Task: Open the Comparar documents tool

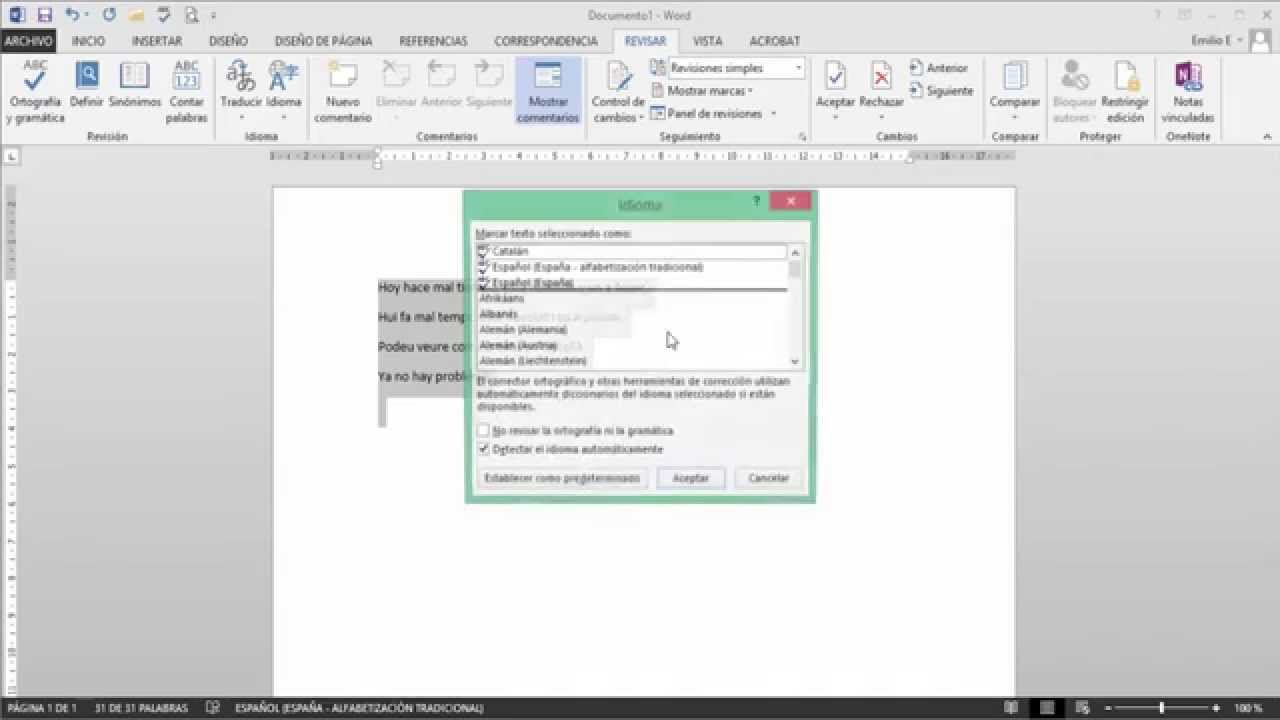Action: [x=1015, y=85]
